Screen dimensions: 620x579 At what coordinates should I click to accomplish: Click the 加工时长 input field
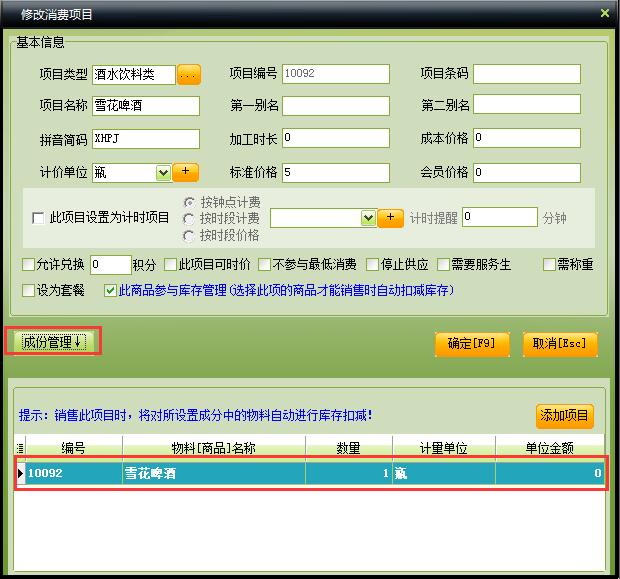pos(336,138)
